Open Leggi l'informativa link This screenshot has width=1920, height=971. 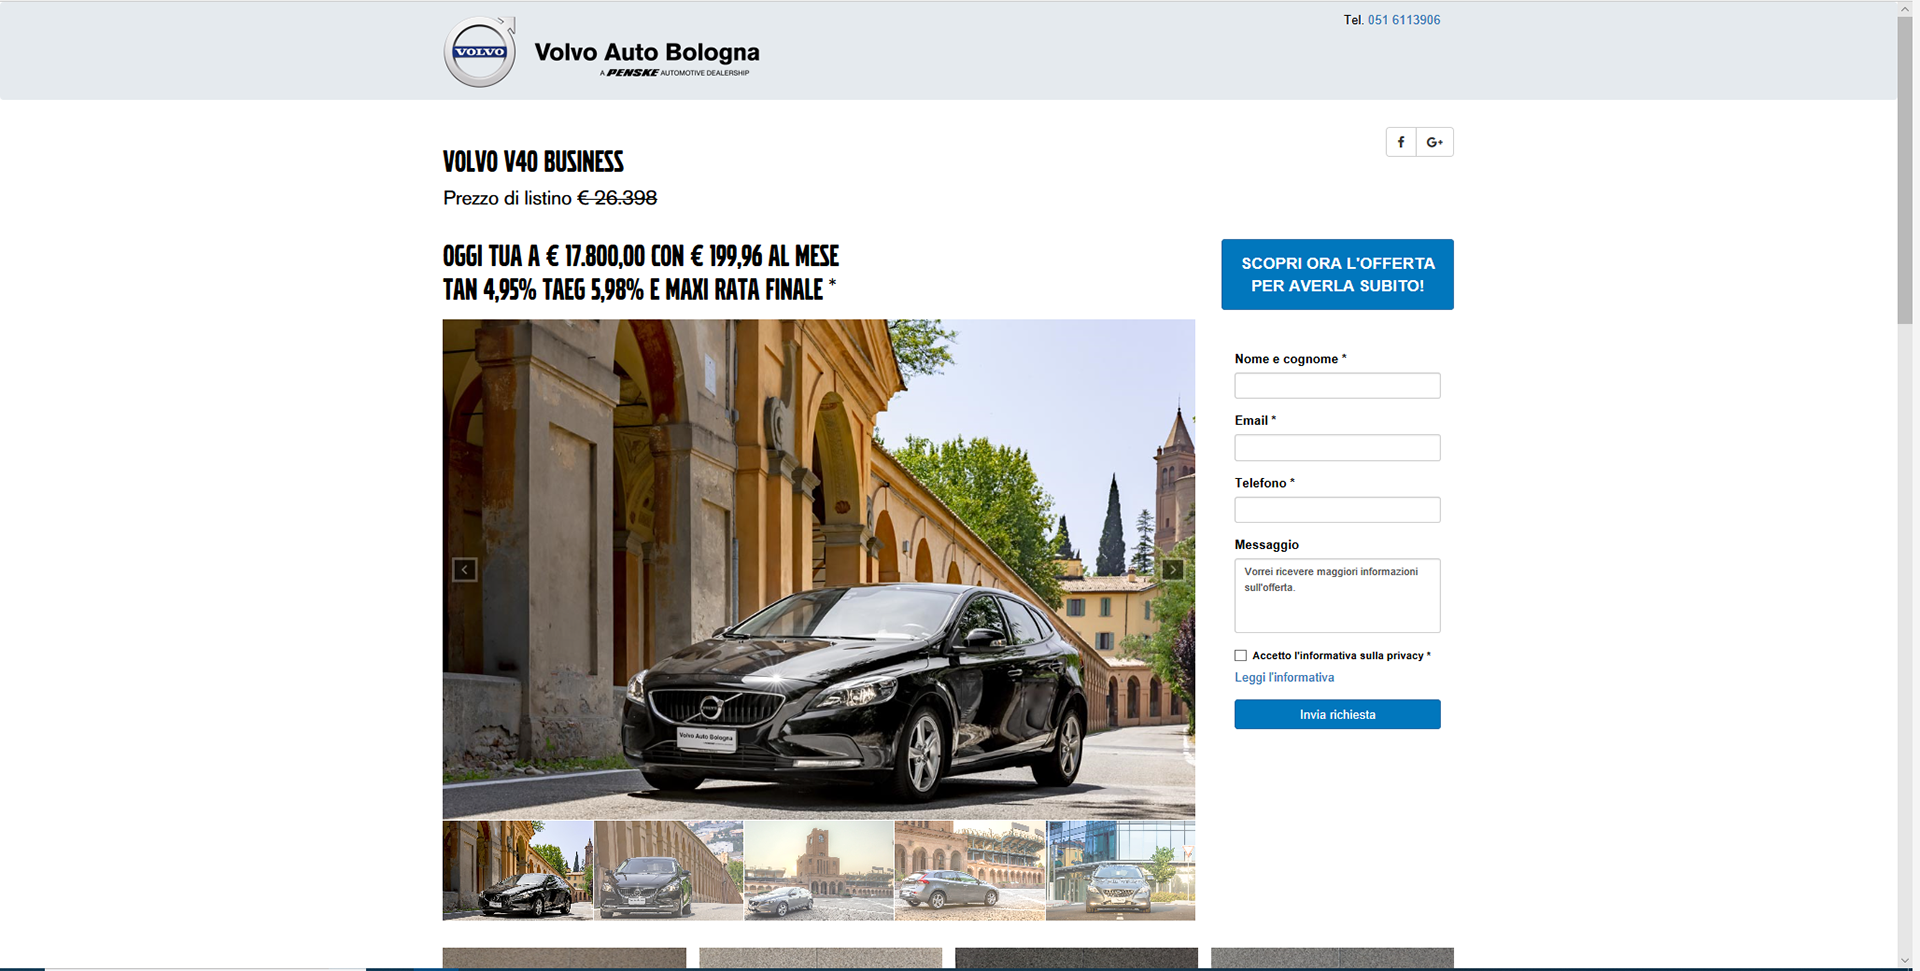pos(1284,678)
